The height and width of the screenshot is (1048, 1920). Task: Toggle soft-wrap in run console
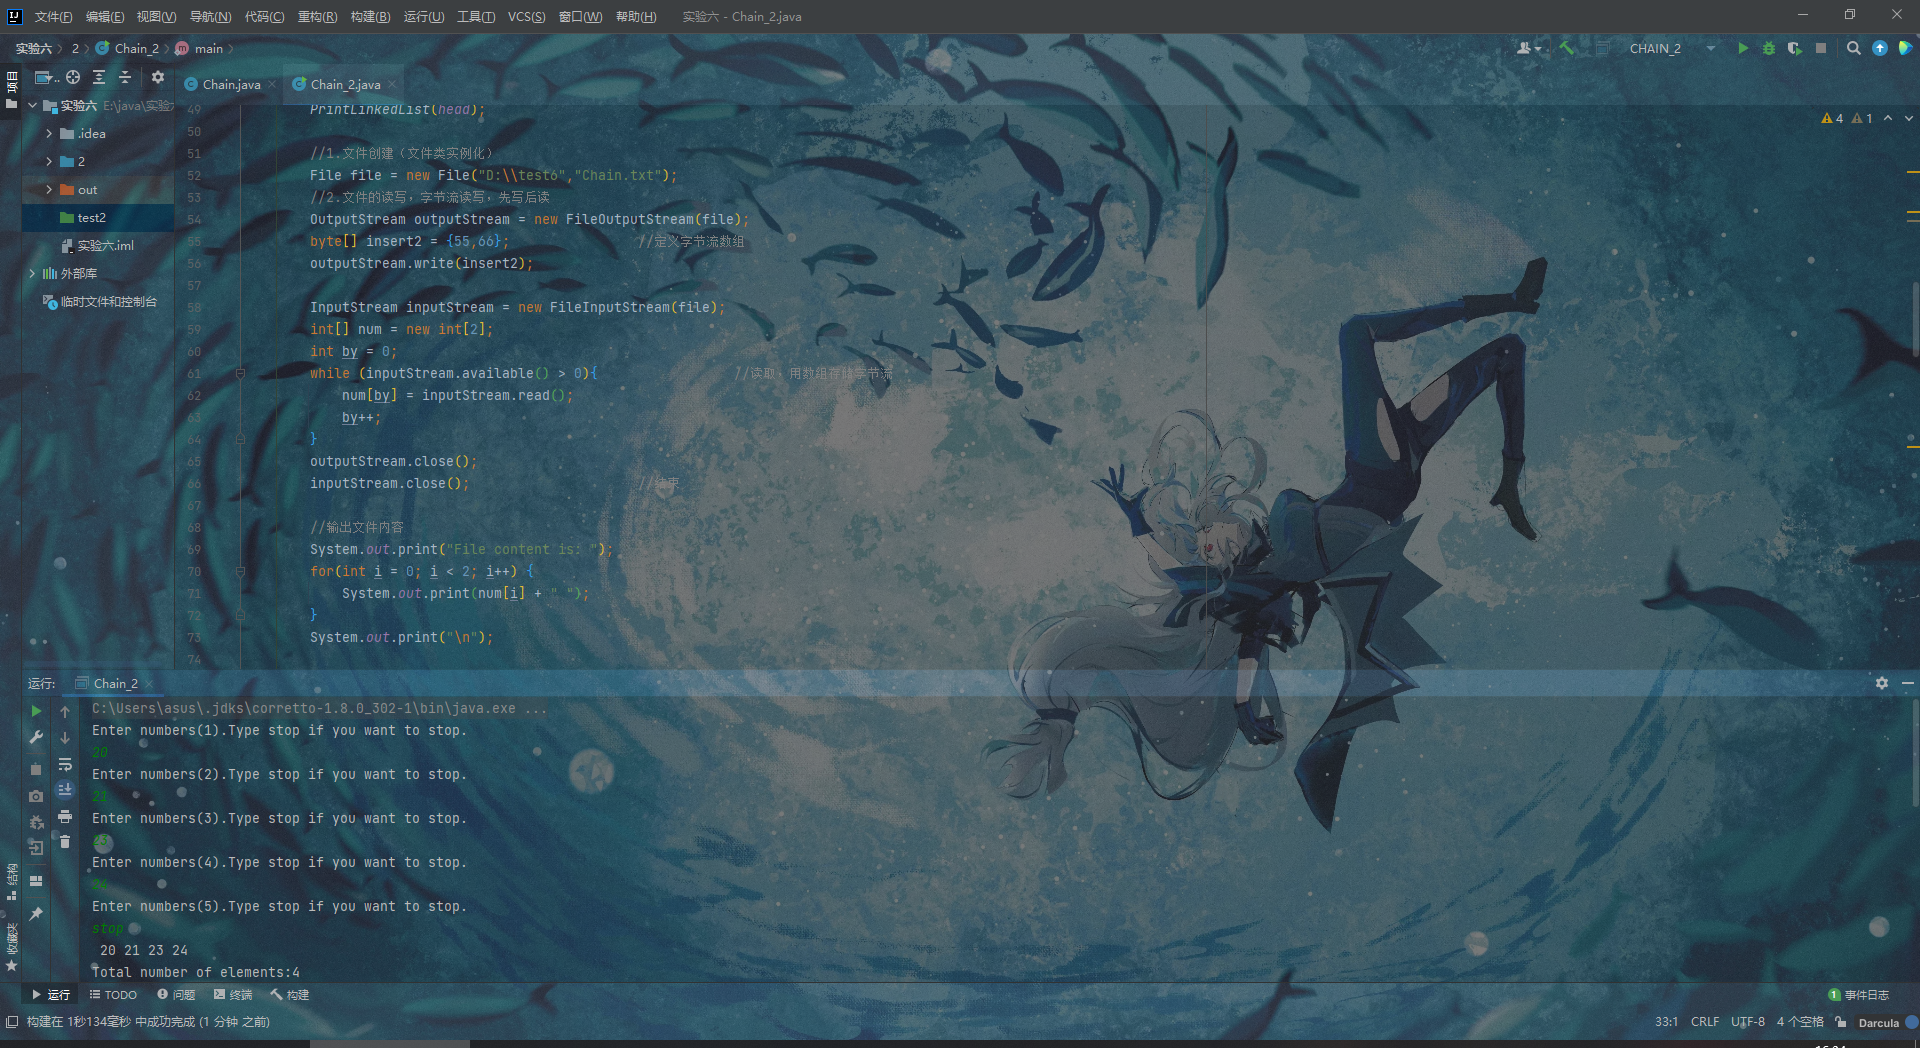point(65,764)
